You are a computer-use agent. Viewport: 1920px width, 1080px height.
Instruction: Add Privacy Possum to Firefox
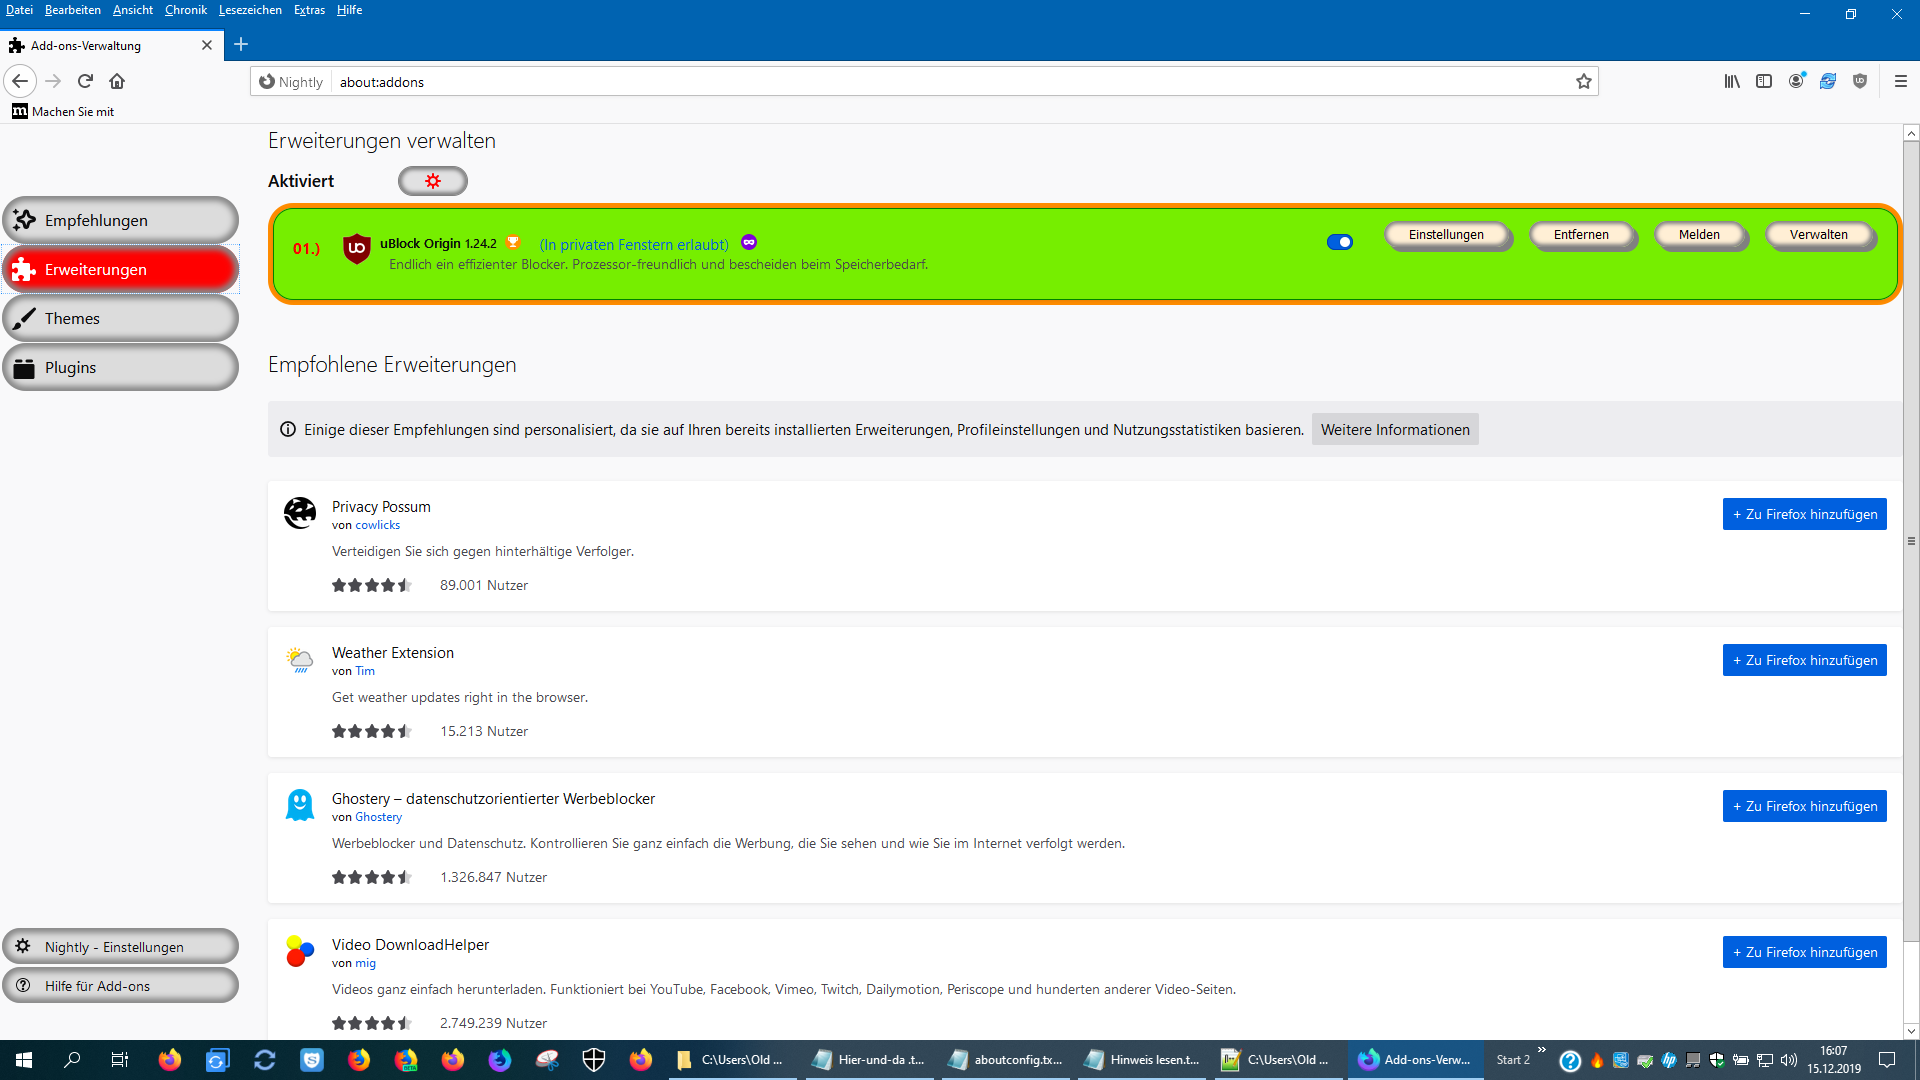(x=1804, y=514)
